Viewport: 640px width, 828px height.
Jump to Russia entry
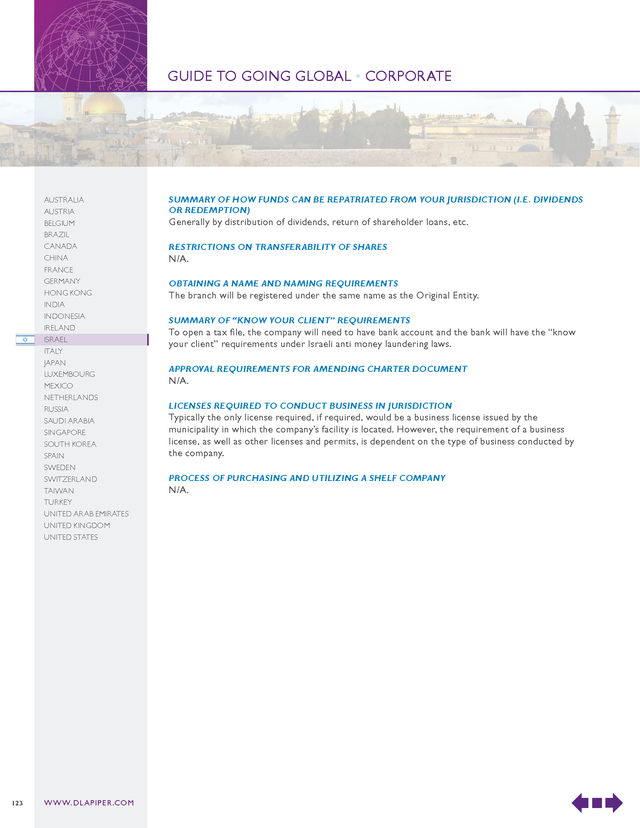point(56,409)
